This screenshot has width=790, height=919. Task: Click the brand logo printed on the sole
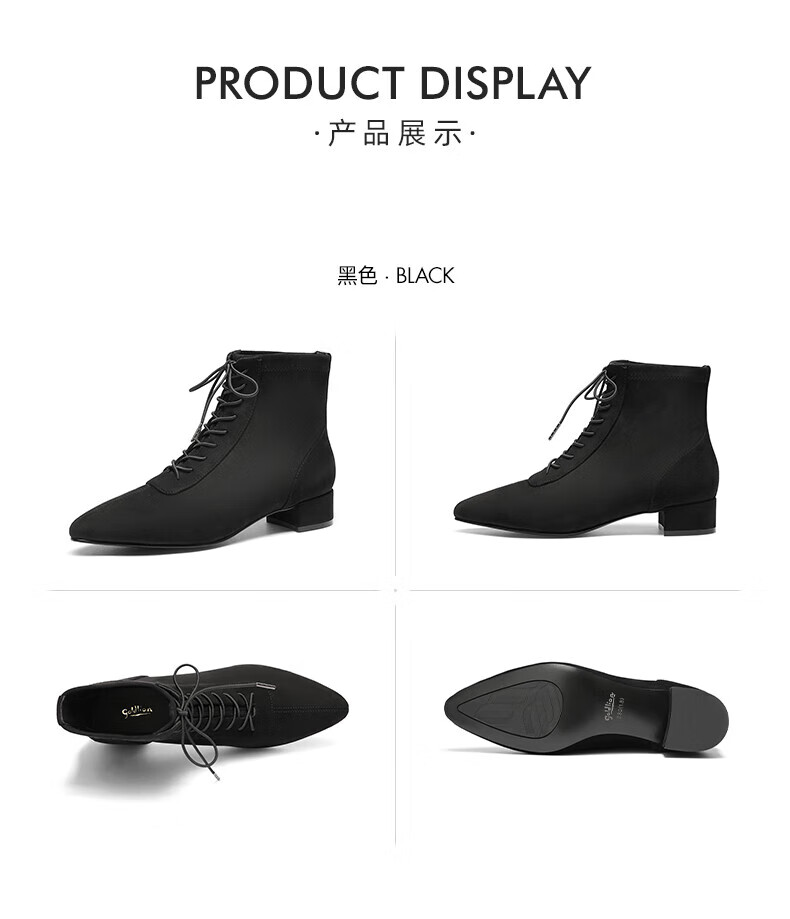point(609,705)
